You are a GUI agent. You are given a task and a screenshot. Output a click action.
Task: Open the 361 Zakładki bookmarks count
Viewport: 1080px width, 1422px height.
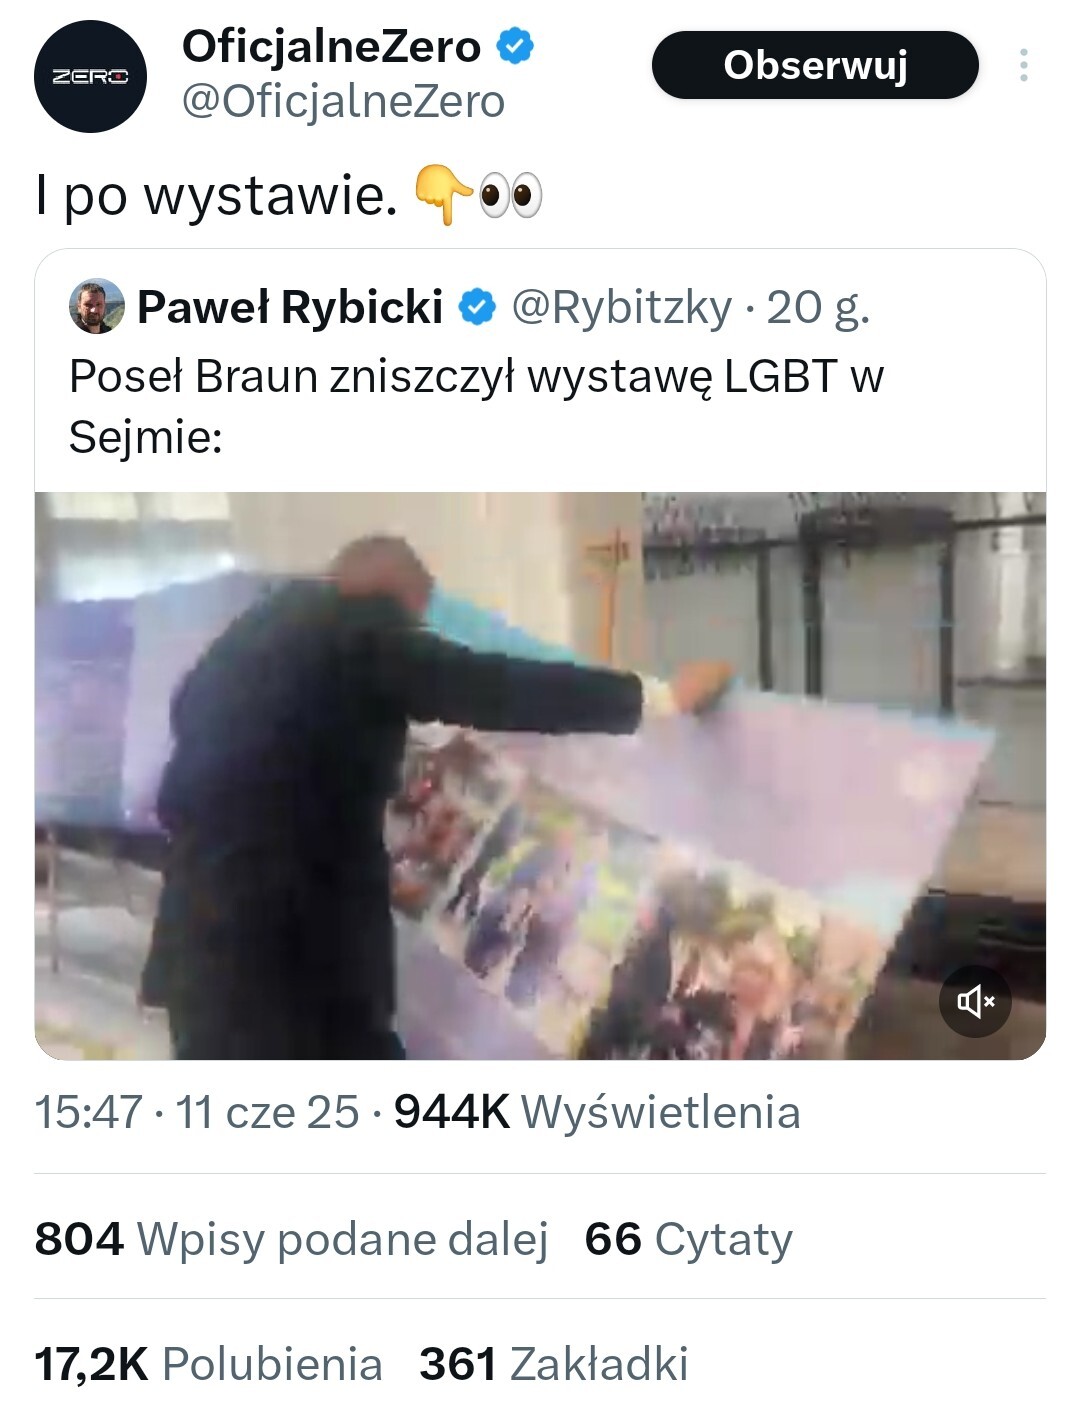(554, 1364)
